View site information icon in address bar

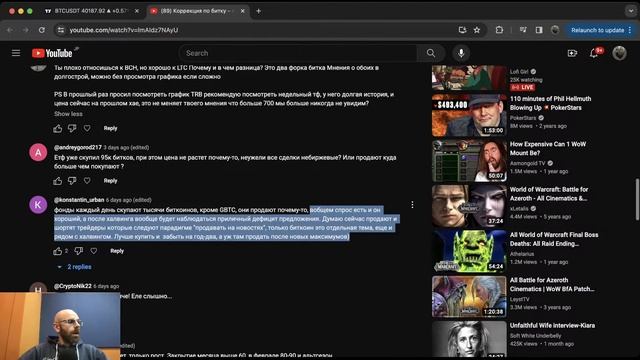coord(61,30)
